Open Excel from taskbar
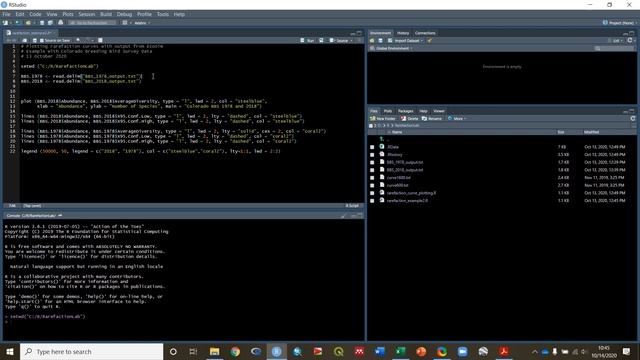The image size is (640, 360). point(400,351)
